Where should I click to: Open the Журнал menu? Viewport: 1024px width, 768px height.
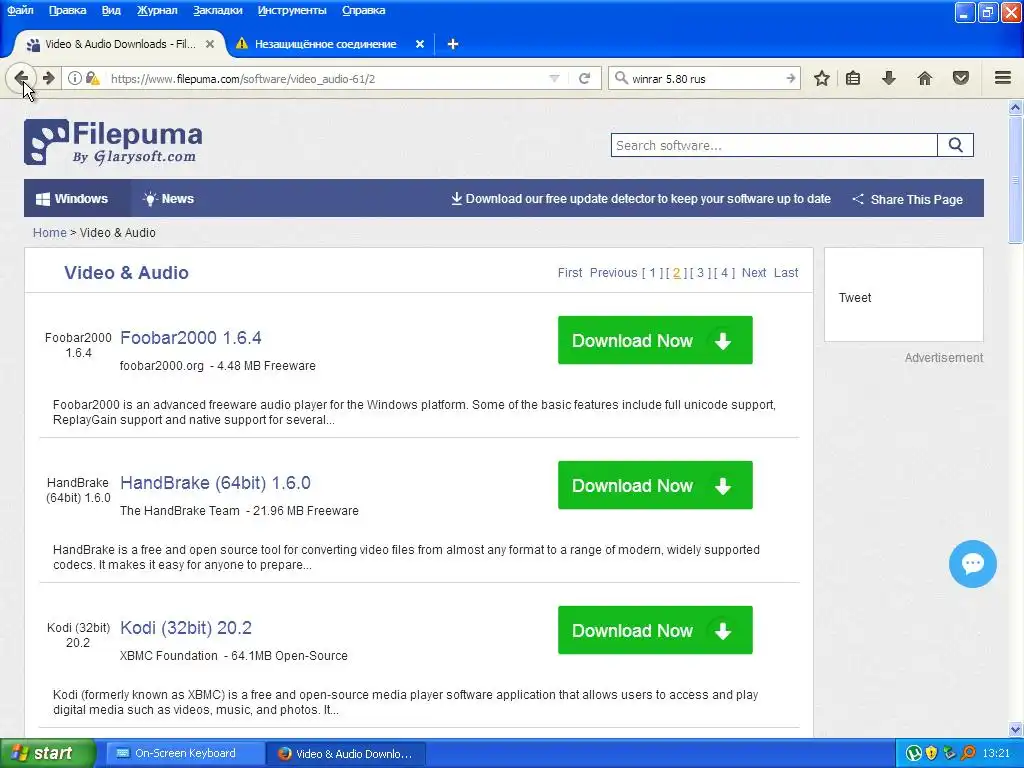point(157,10)
